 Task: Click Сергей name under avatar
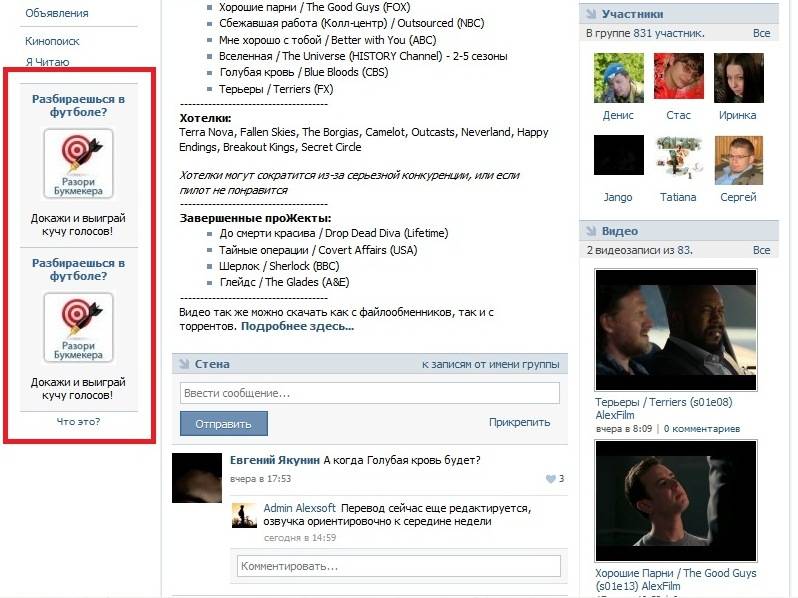(x=738, y=197)
